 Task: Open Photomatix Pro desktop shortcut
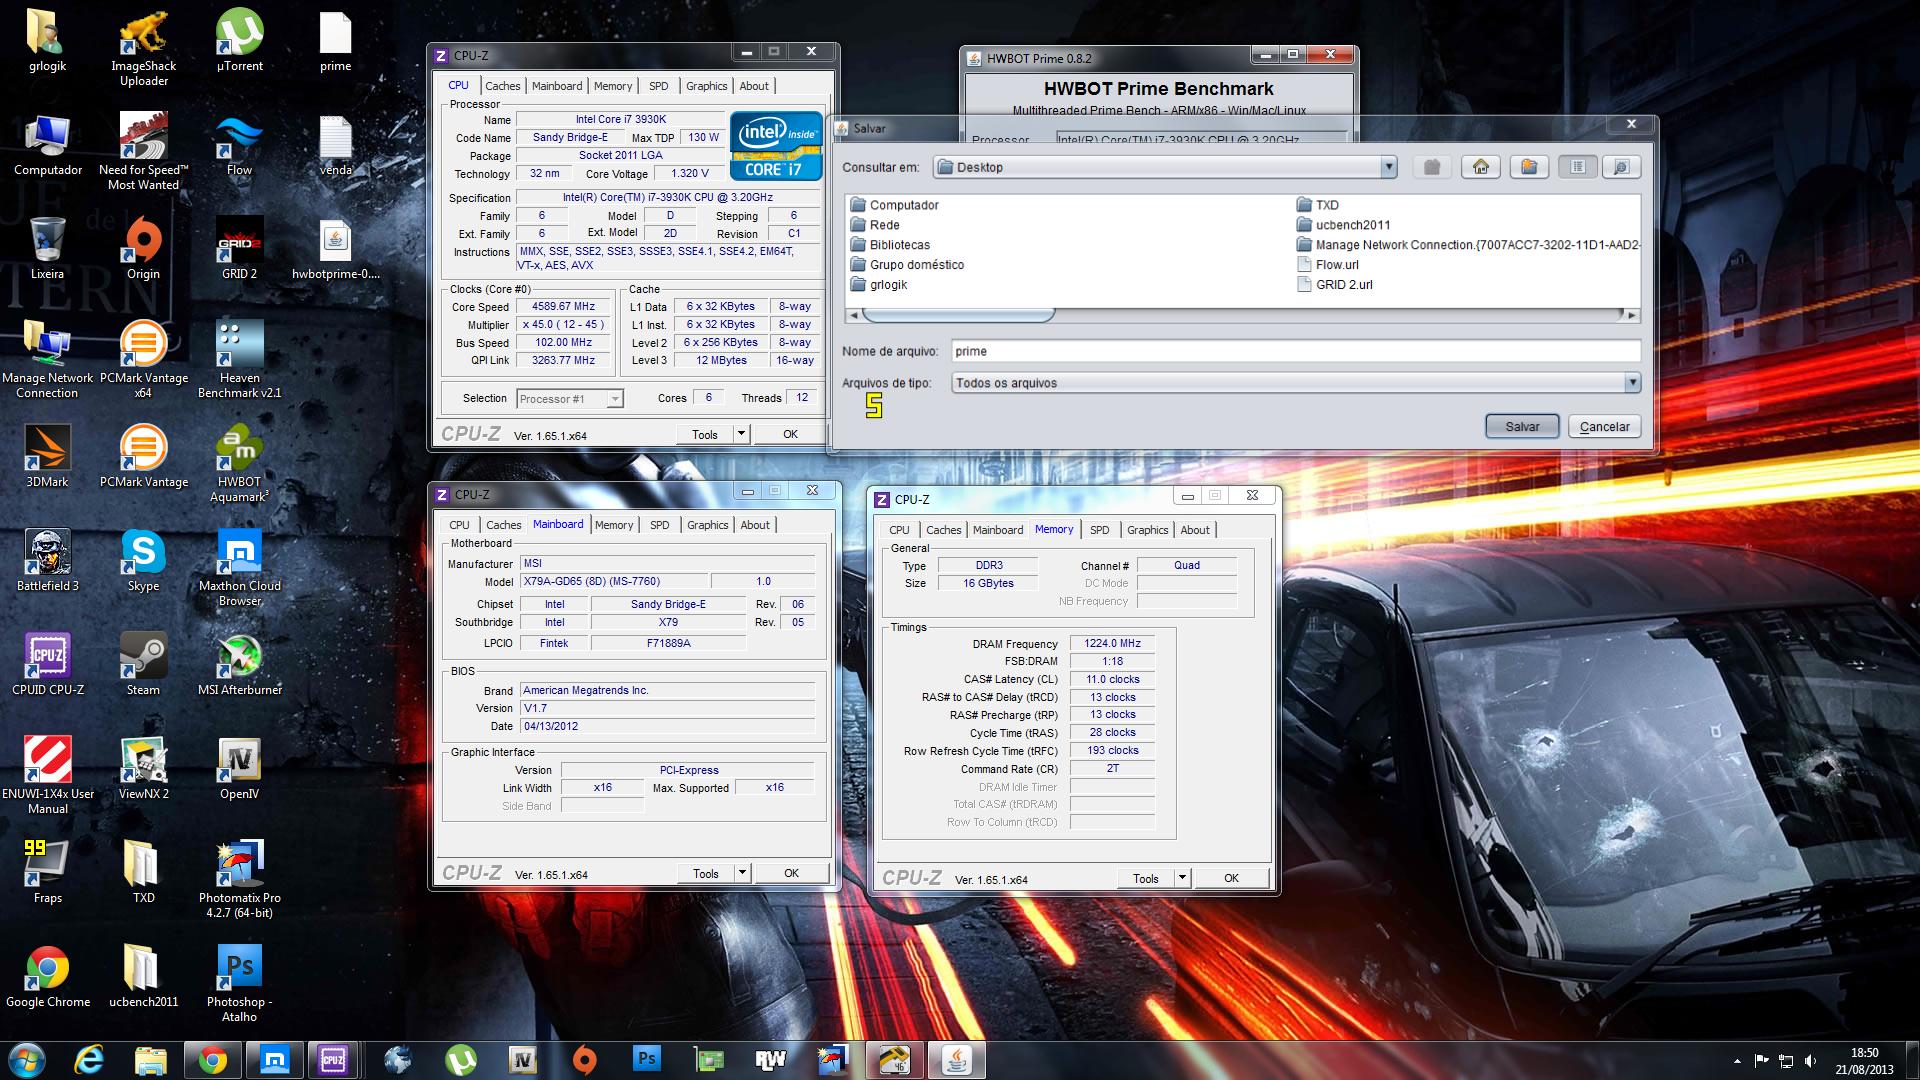click(x=239, y=879)
